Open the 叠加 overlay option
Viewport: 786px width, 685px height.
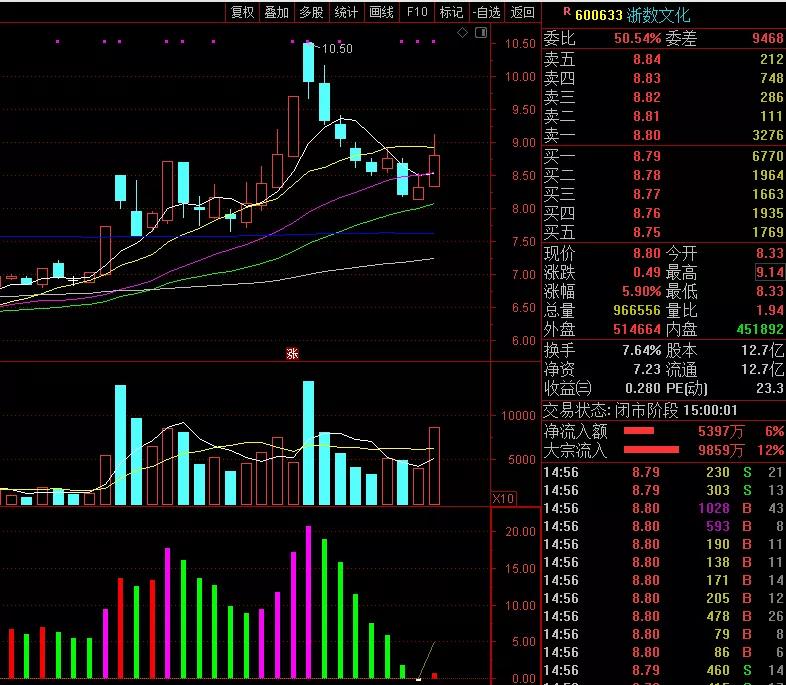coord(277,12)
